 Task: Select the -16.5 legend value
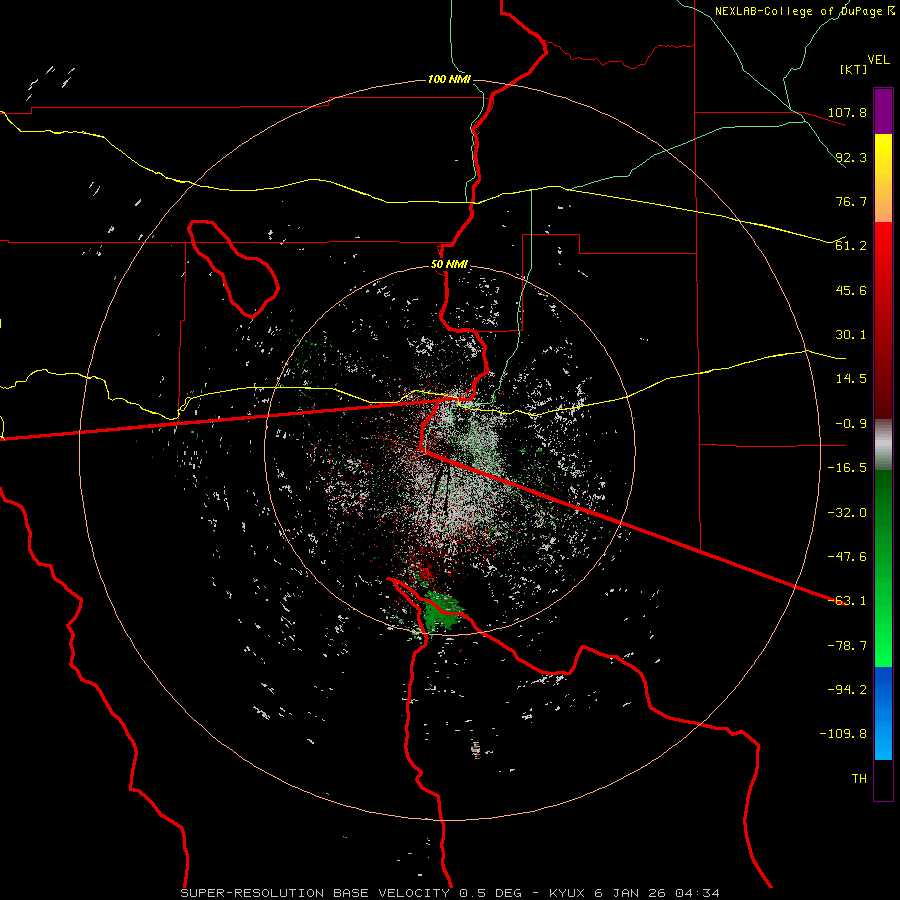(847, 468)
